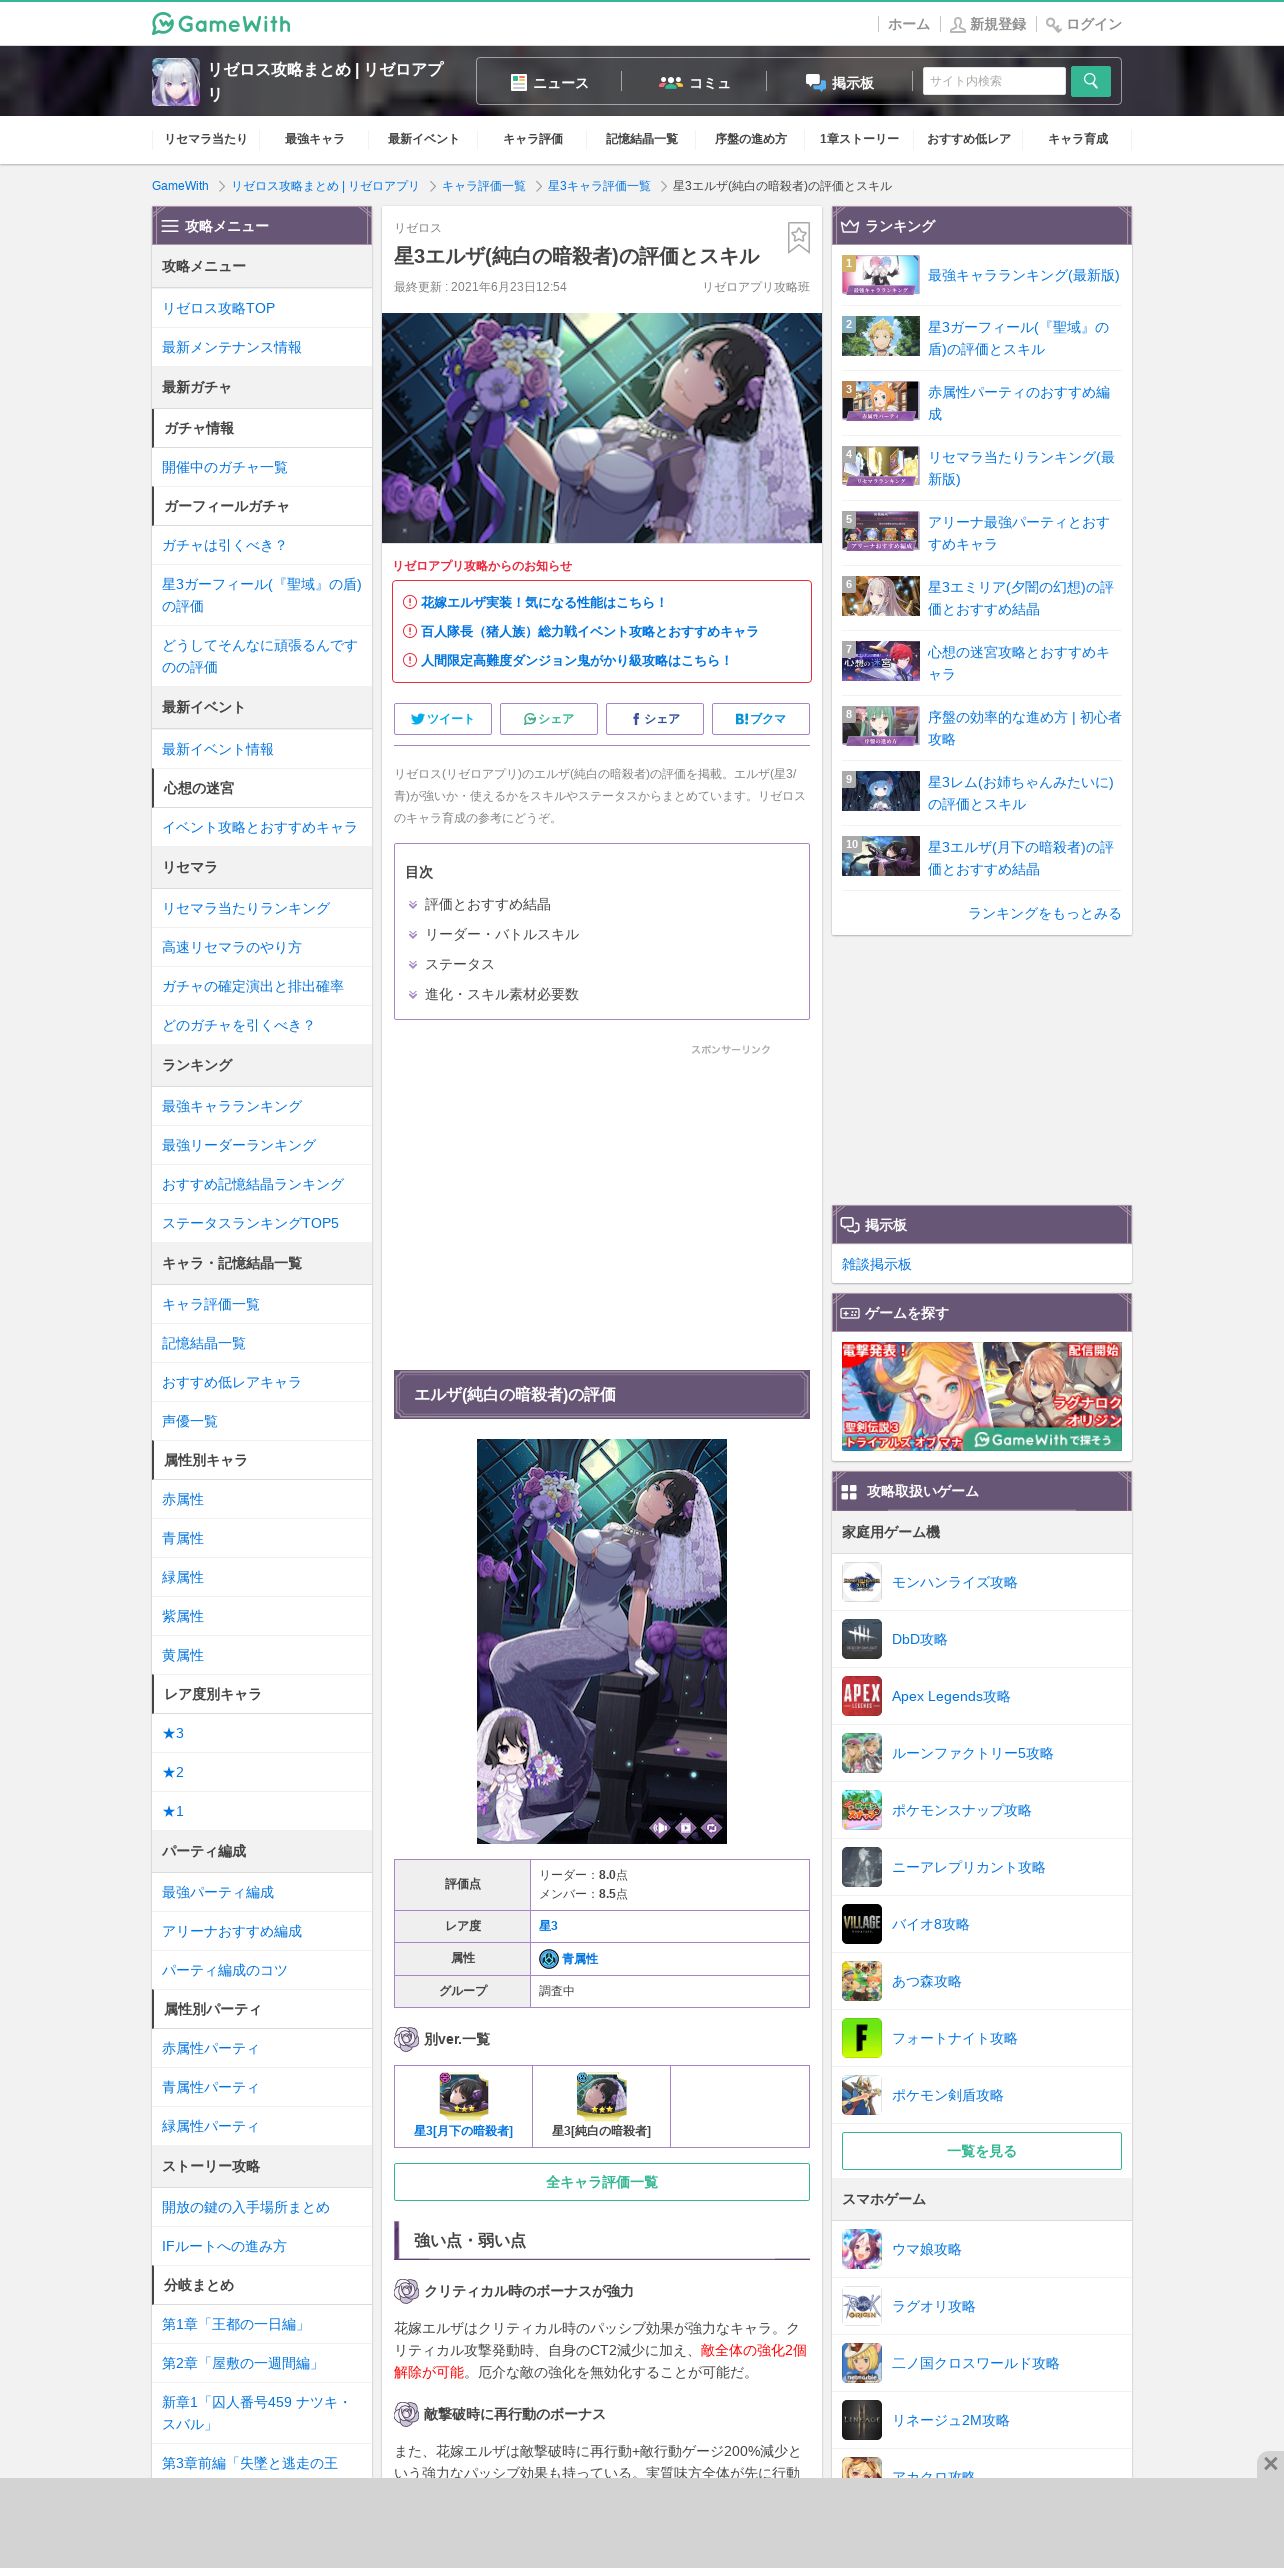Jump to 評価とおすすめ結晶 in table of contents
Screen dimensions: 1284x2568
(488, 904)
